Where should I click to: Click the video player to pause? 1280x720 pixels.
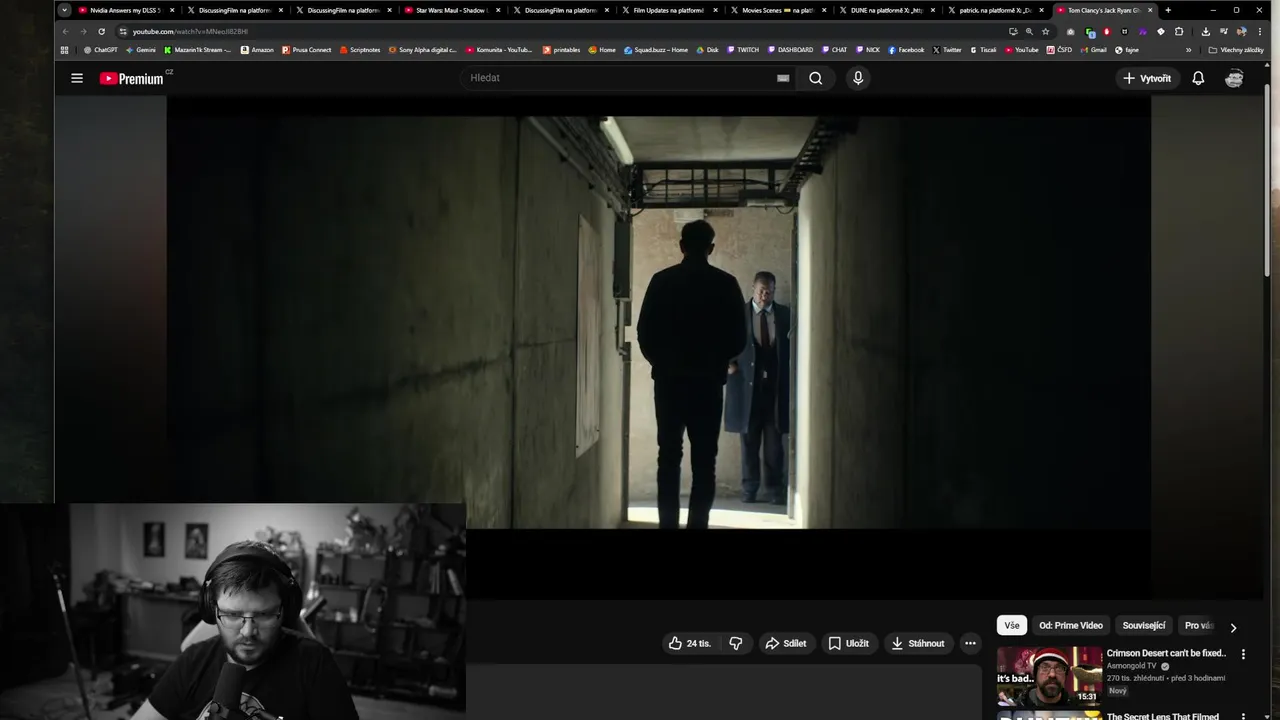[x=658, y=322]
